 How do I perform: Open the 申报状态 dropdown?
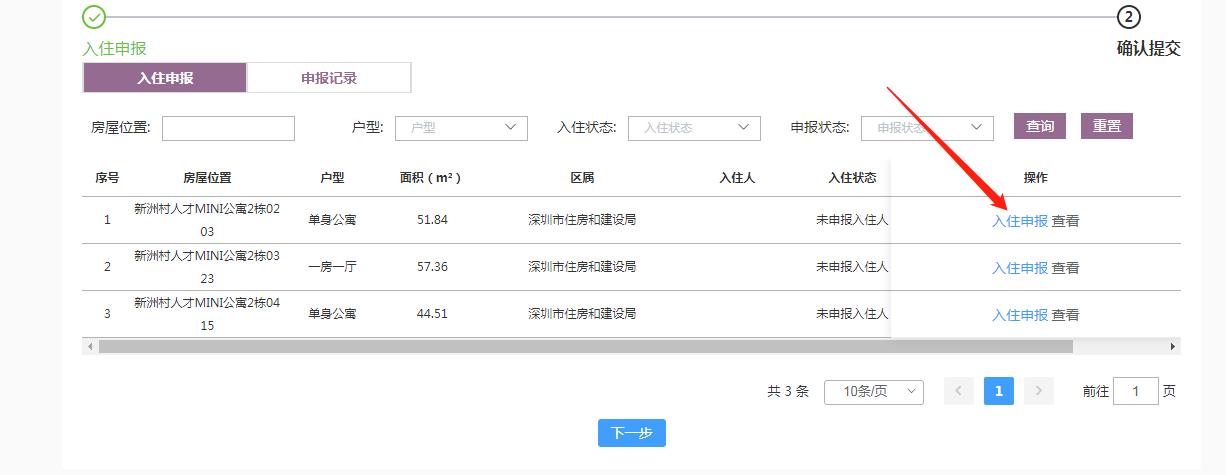tap(927, 128)
